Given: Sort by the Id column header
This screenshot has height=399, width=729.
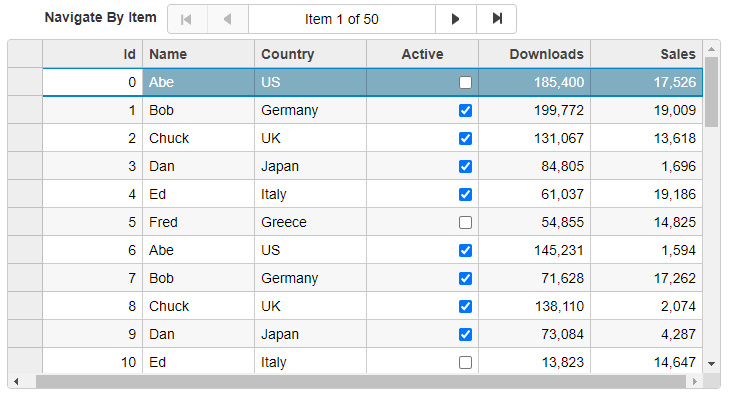Looking at the screenshot, I should tap(93, 54).
